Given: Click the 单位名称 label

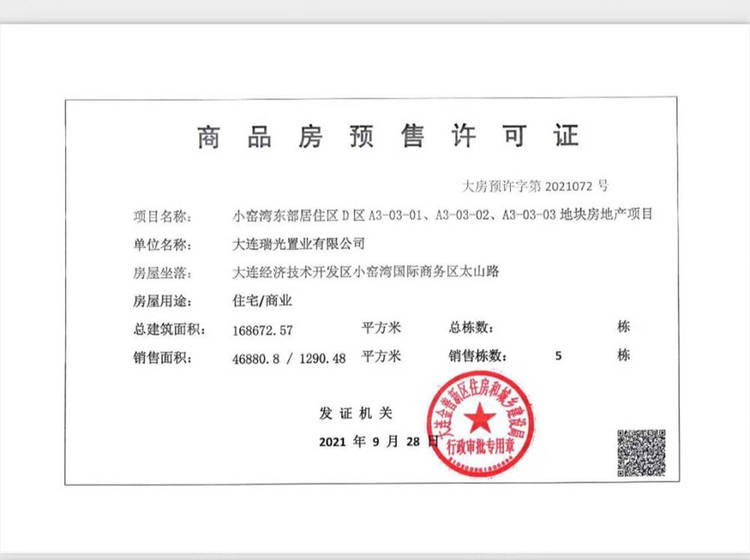Looking at the screenshot, I should (160, 243).
